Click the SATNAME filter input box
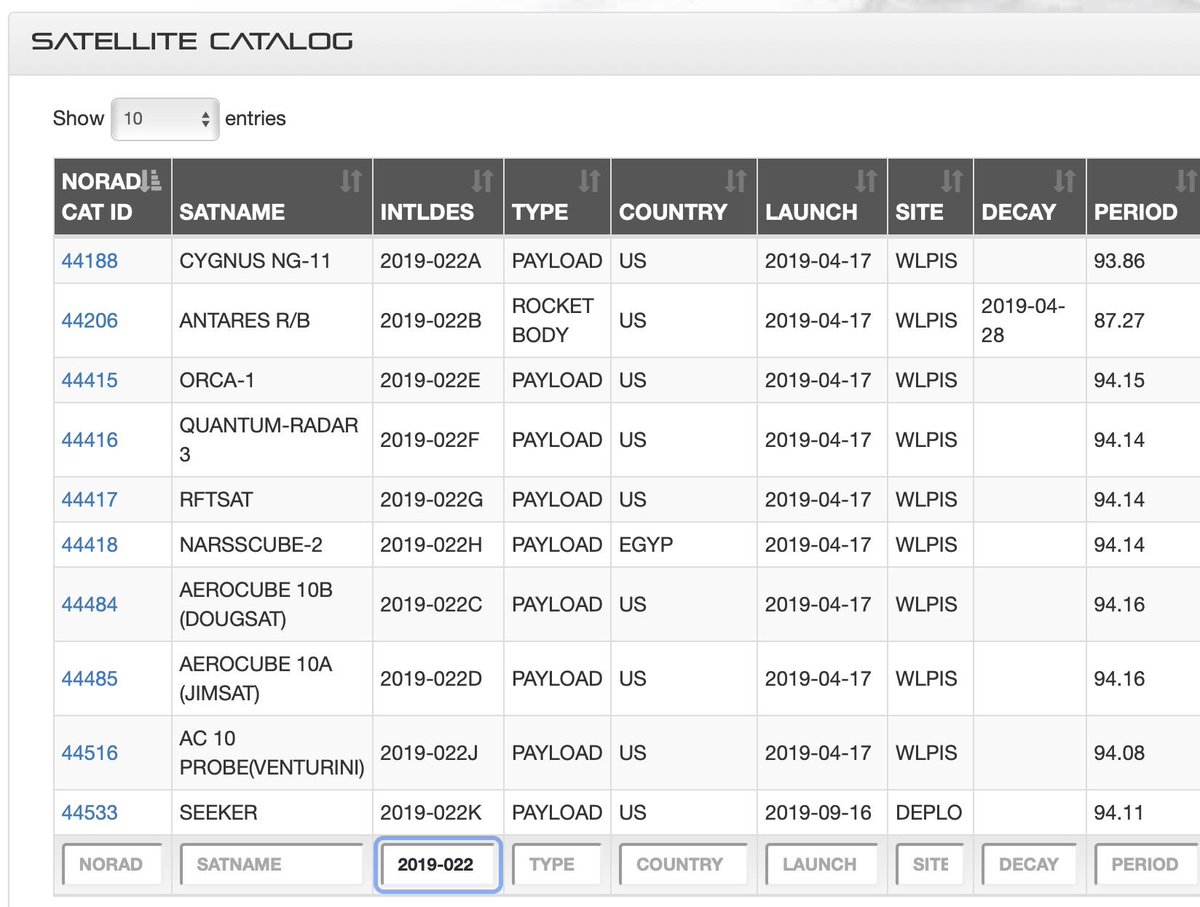Screen dimensions: 1200x907 click(271, 864)
